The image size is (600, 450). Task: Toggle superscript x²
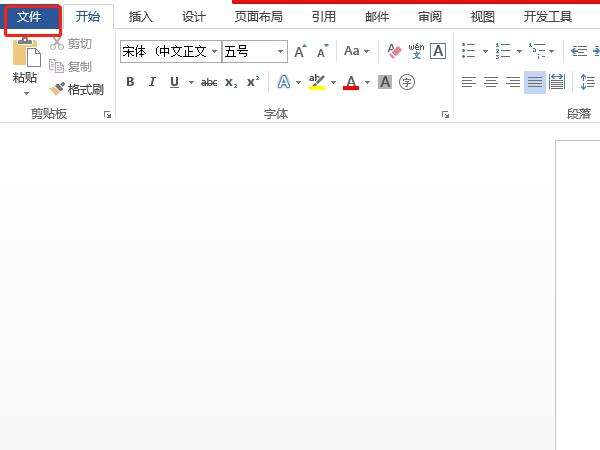[253, 82]
